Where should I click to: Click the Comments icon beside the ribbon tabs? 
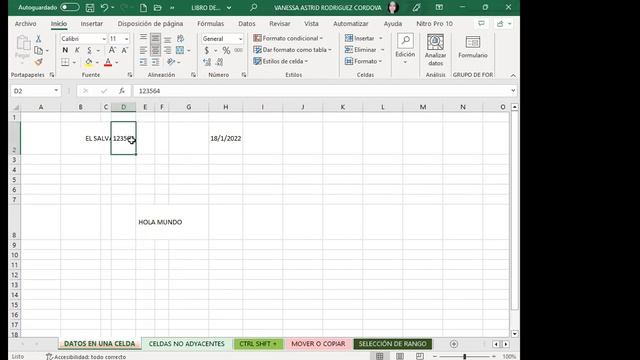tap(482, 24)
